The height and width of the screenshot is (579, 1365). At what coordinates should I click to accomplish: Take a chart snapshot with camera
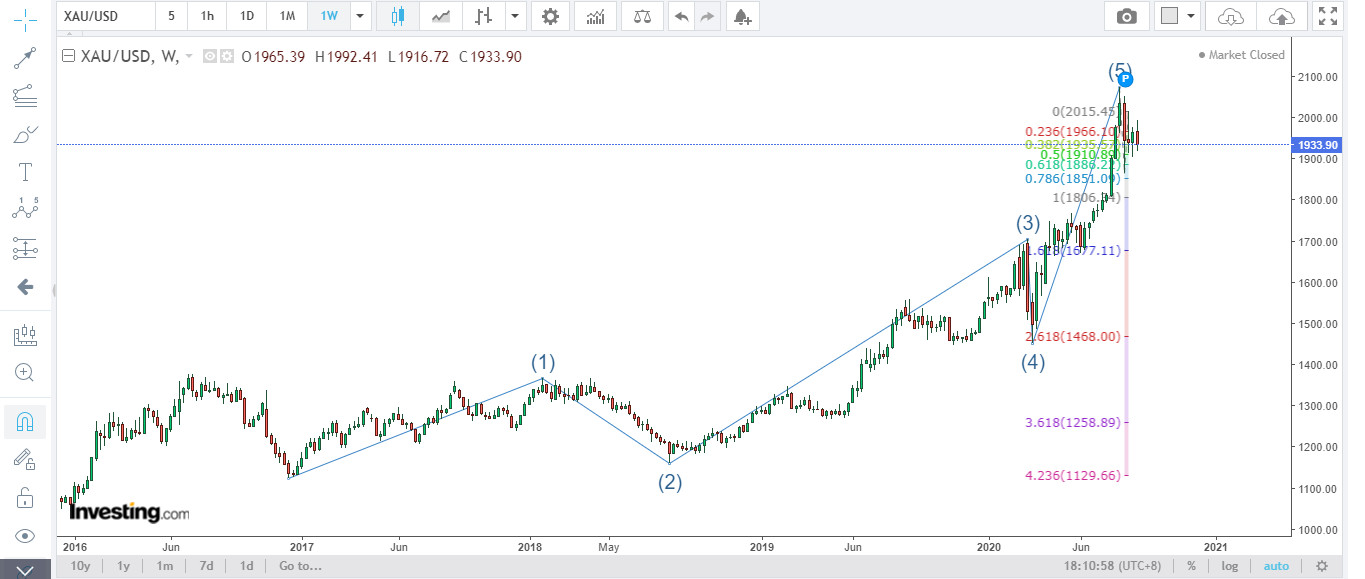tap(1127, 16)
